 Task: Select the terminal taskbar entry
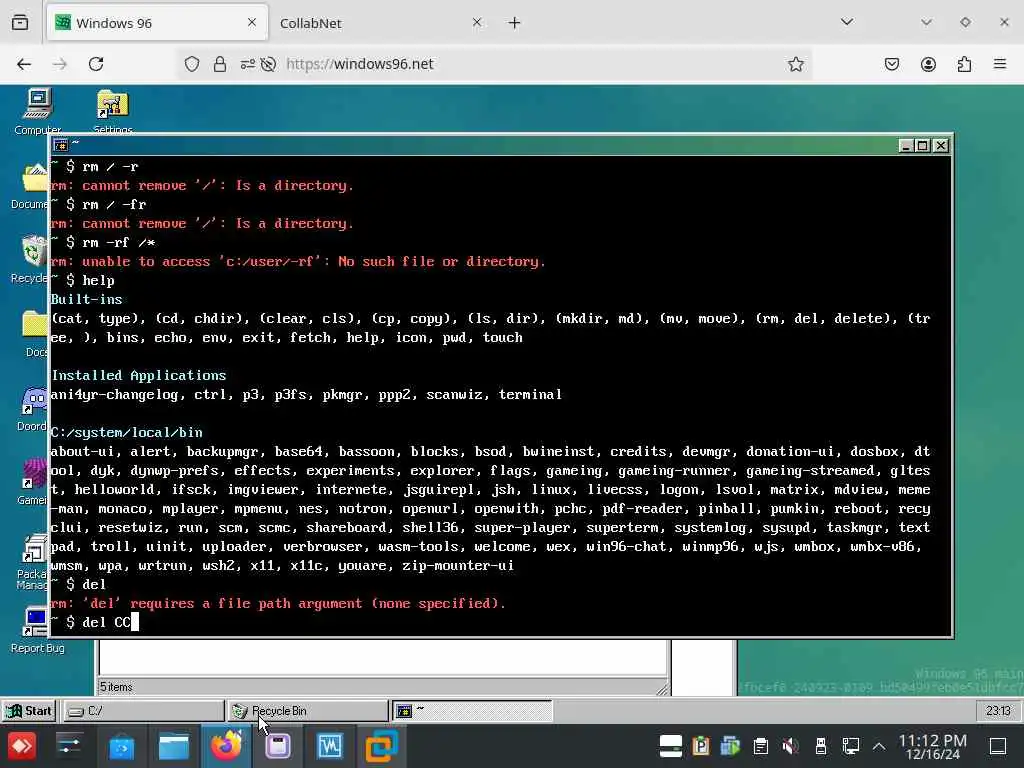click(473, 711)
